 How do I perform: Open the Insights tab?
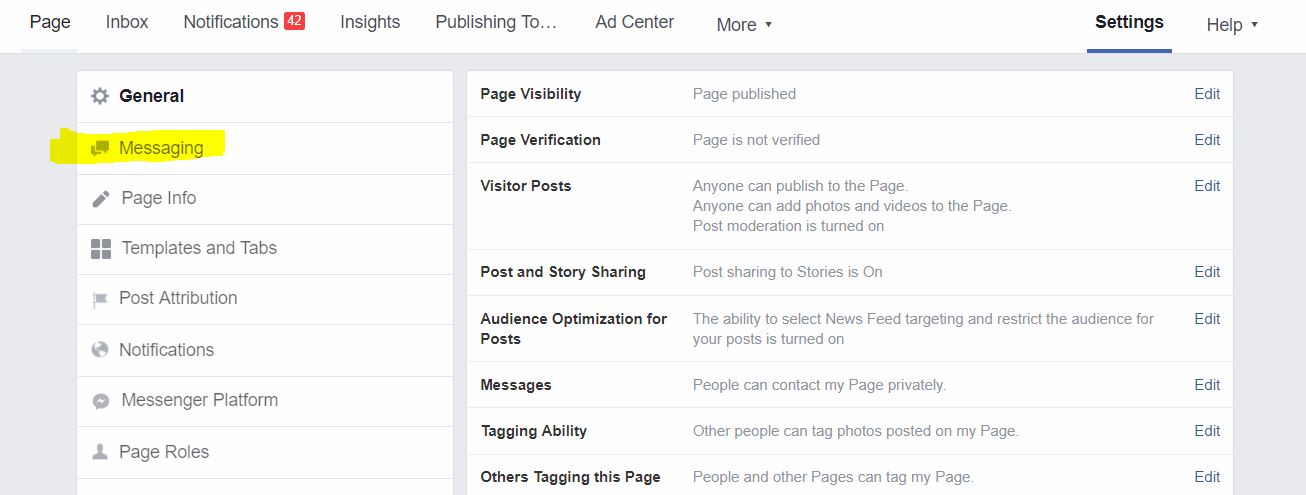(x=370, y=22)
